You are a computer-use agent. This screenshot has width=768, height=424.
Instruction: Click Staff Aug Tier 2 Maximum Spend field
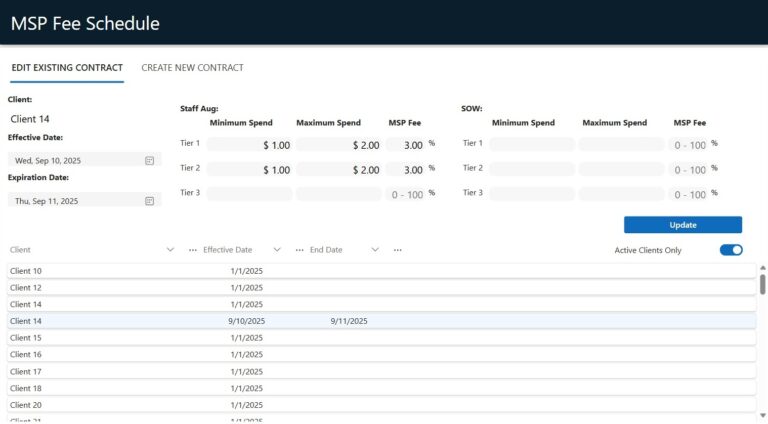point(338,170)
